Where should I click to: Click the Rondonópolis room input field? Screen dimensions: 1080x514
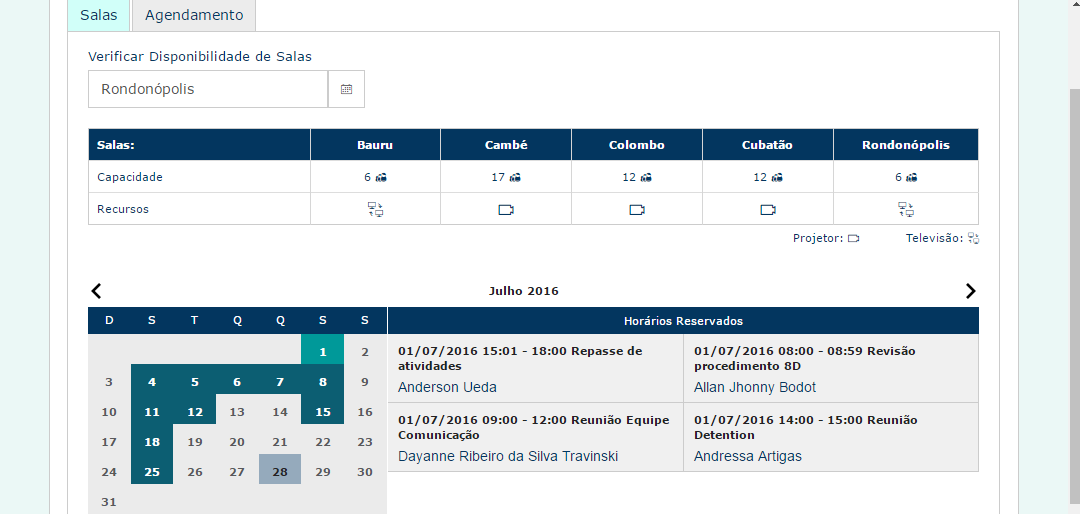[208, 89]
